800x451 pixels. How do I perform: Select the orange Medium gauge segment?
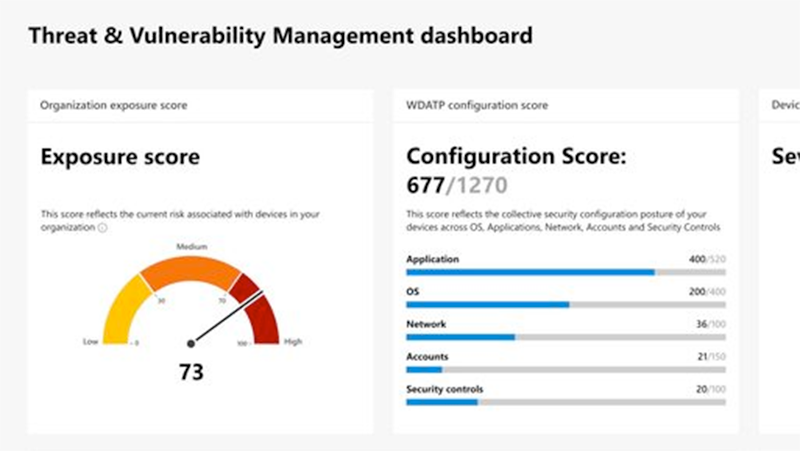click(190, 272)
